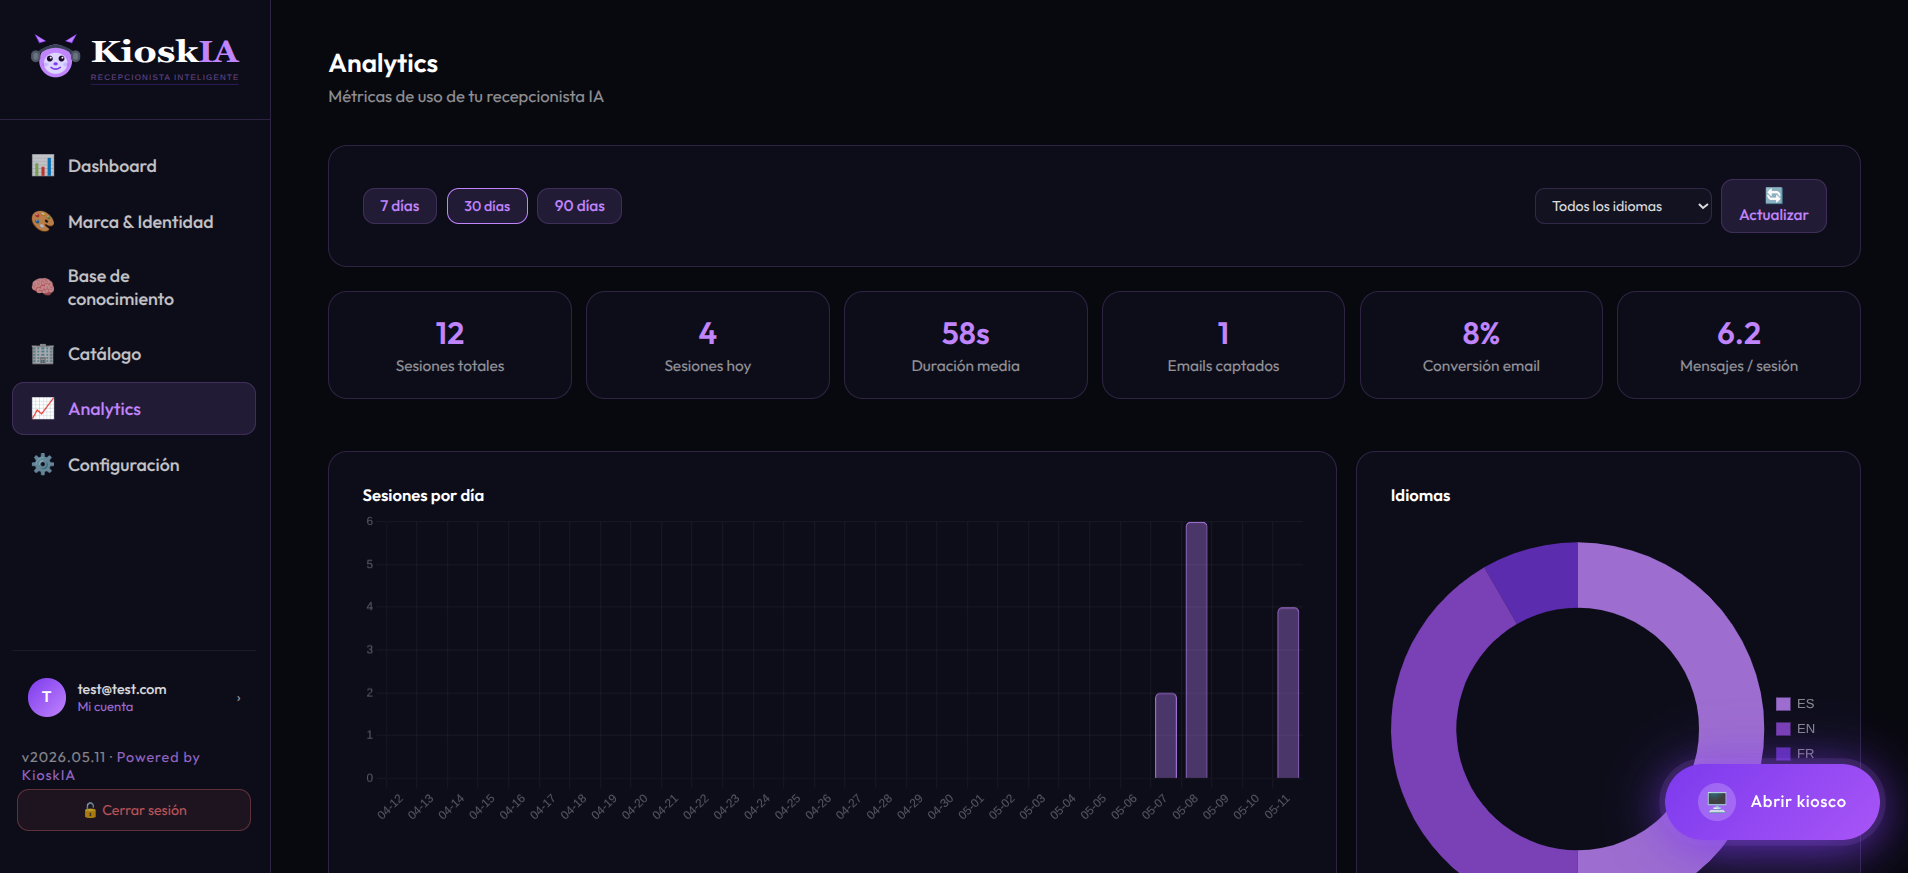Open the Abrir kiosco floating button
The image size is (1908, 873).
tap(1772, 801)
